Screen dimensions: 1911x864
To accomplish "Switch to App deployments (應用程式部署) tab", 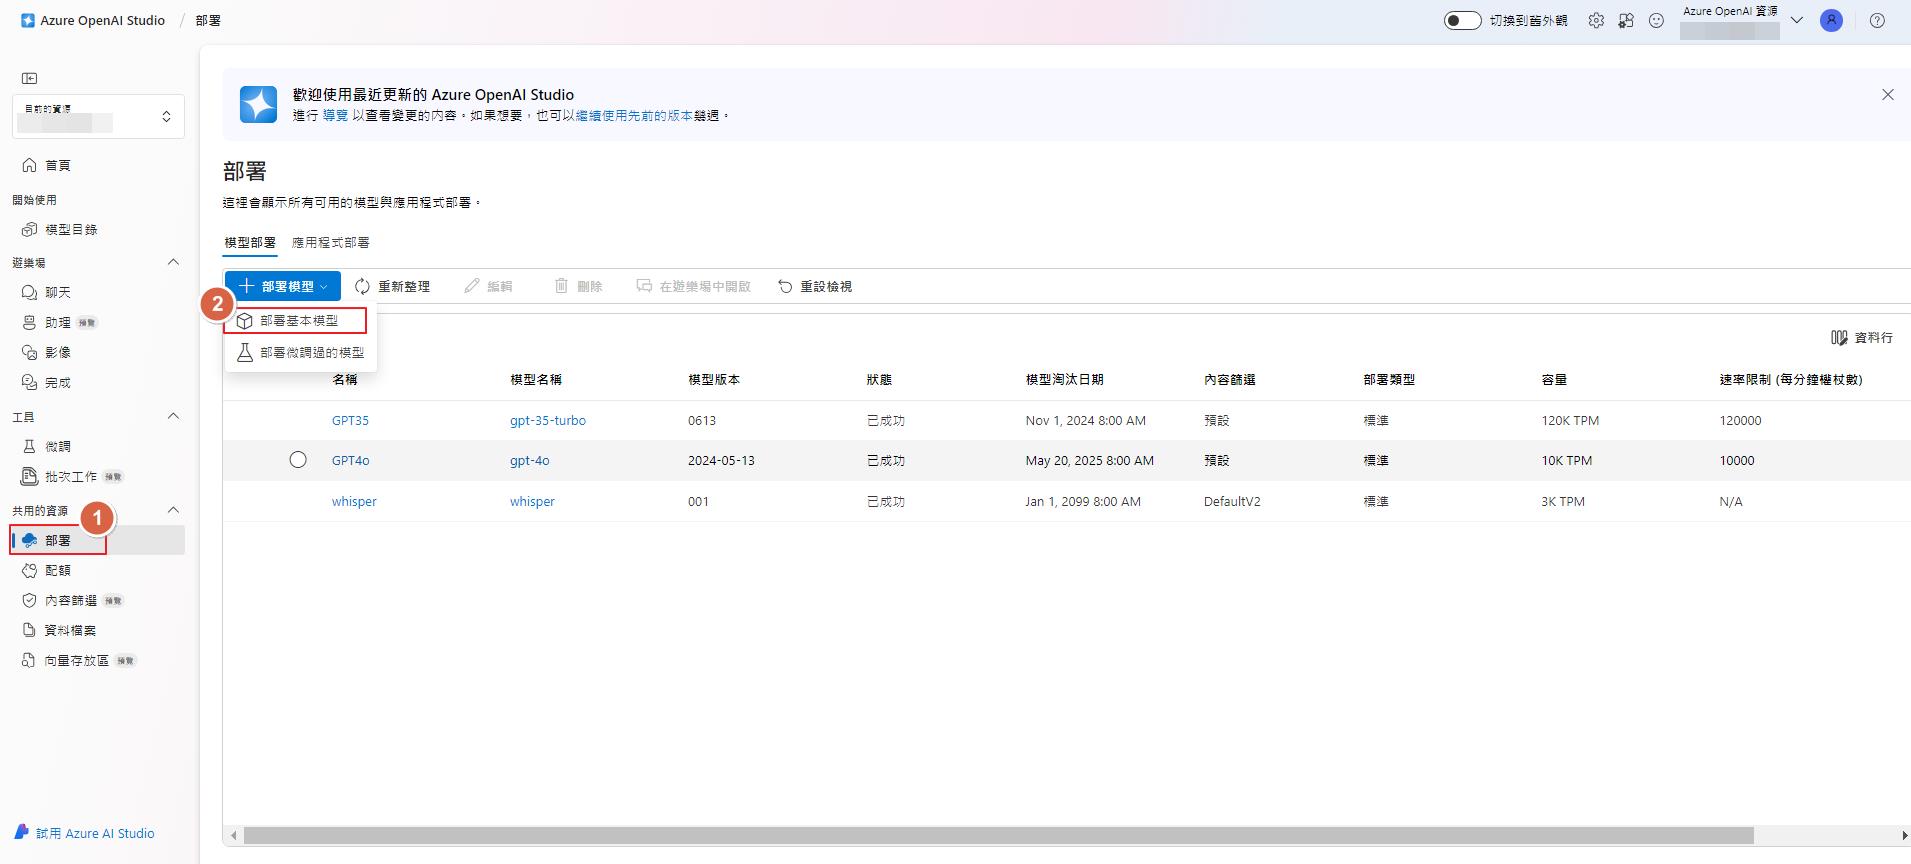I will [331, 242].
